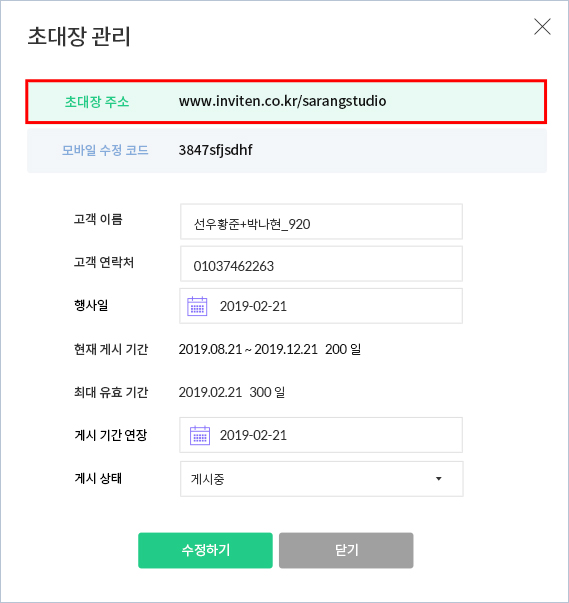
Task: Click the 초대장 주소 label
Action: (97, 102)
